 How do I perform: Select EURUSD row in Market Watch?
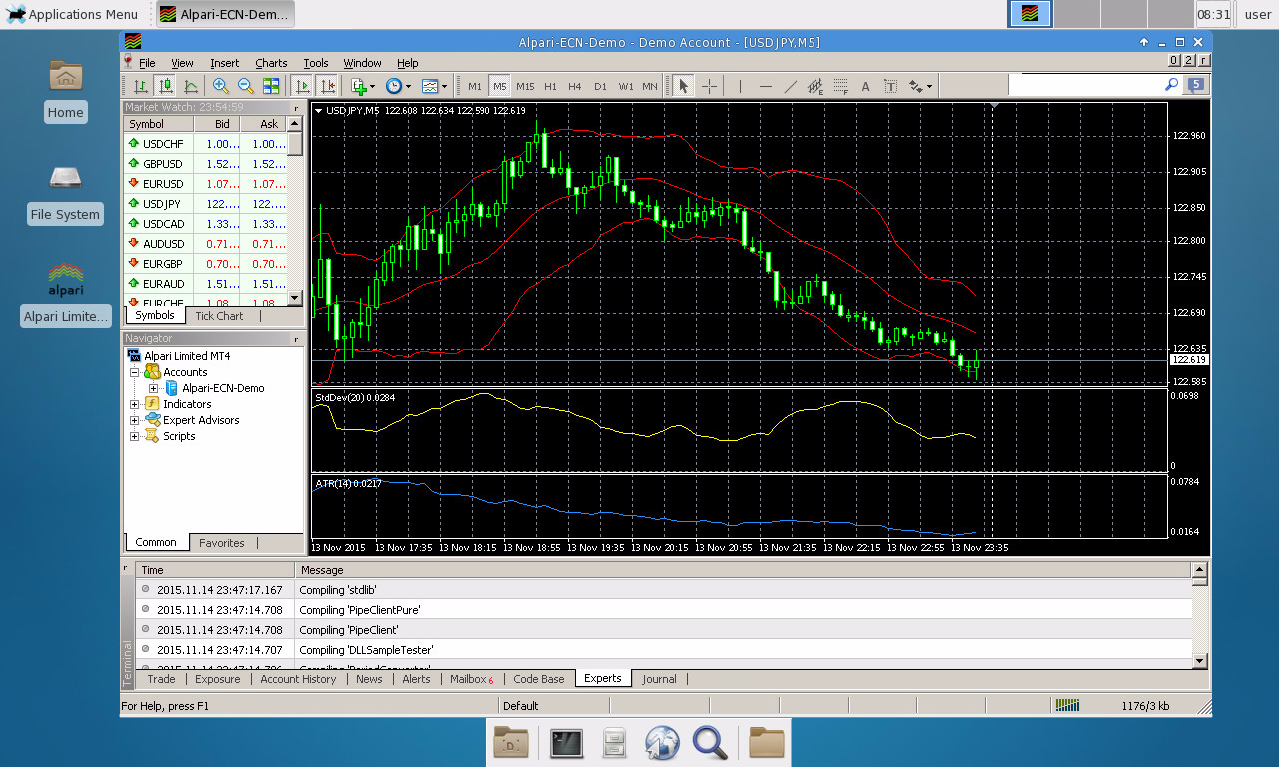pyautogui.click(x=205, y=183)
